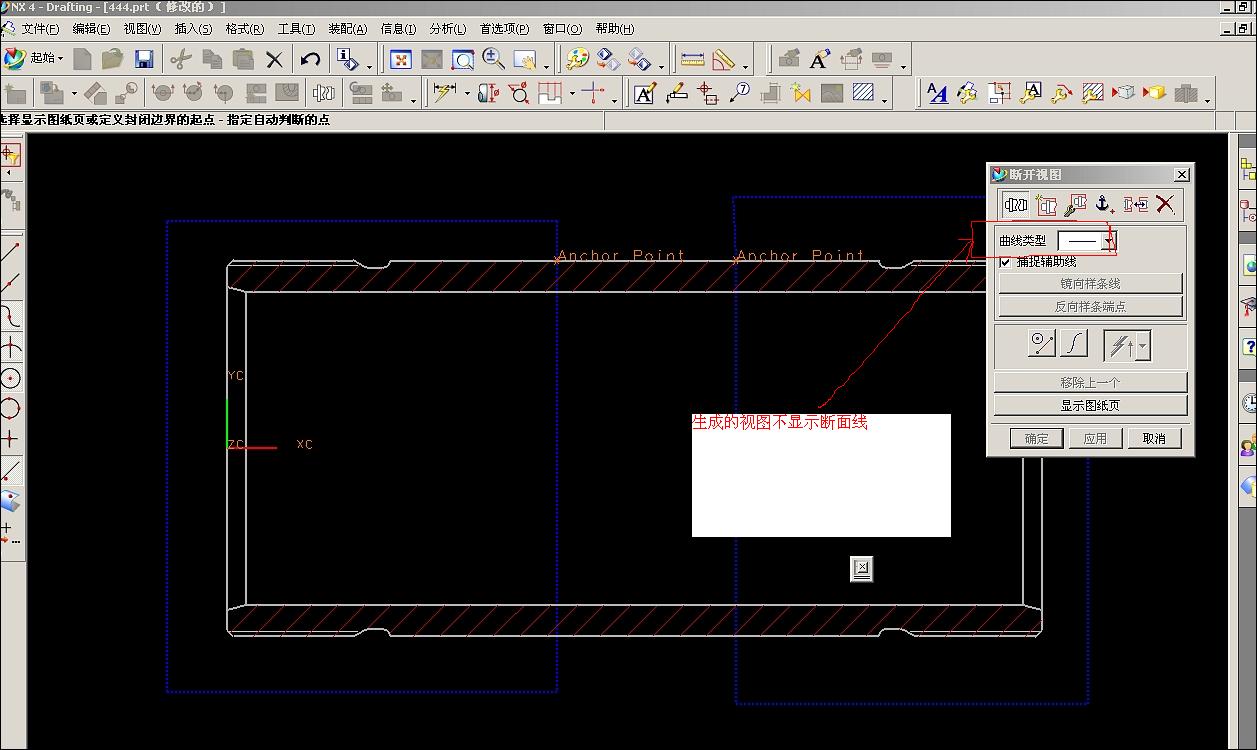This screenshot has height=750, width=1257.
Task: Click the yellow solid cube icon
Action: 1155,93
